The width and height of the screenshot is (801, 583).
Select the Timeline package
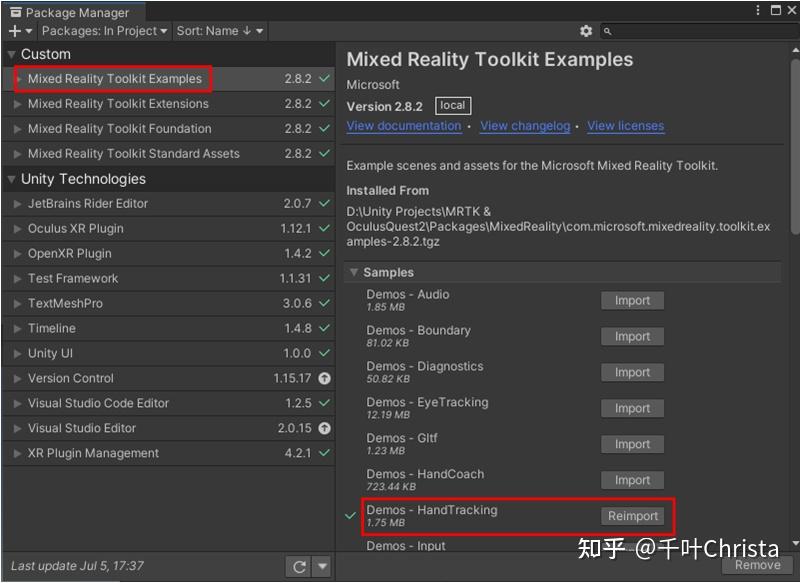(x=169, y=328)
